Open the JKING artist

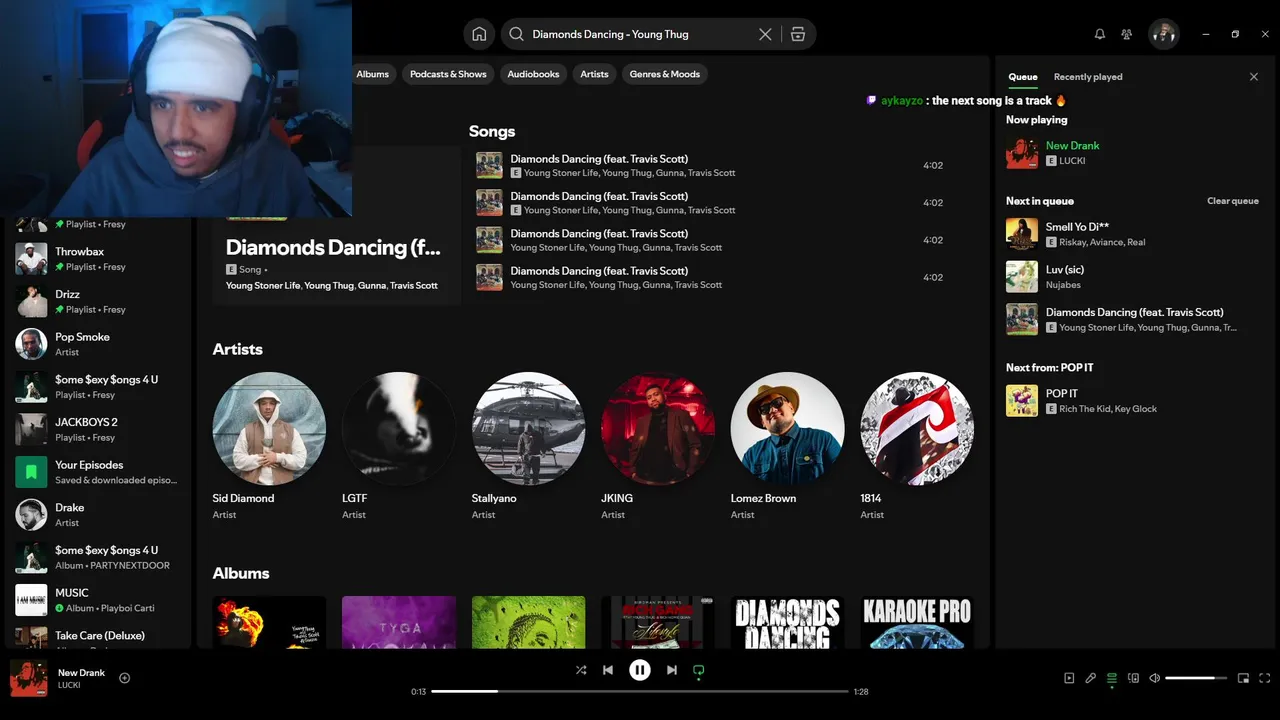click(658, 447)
